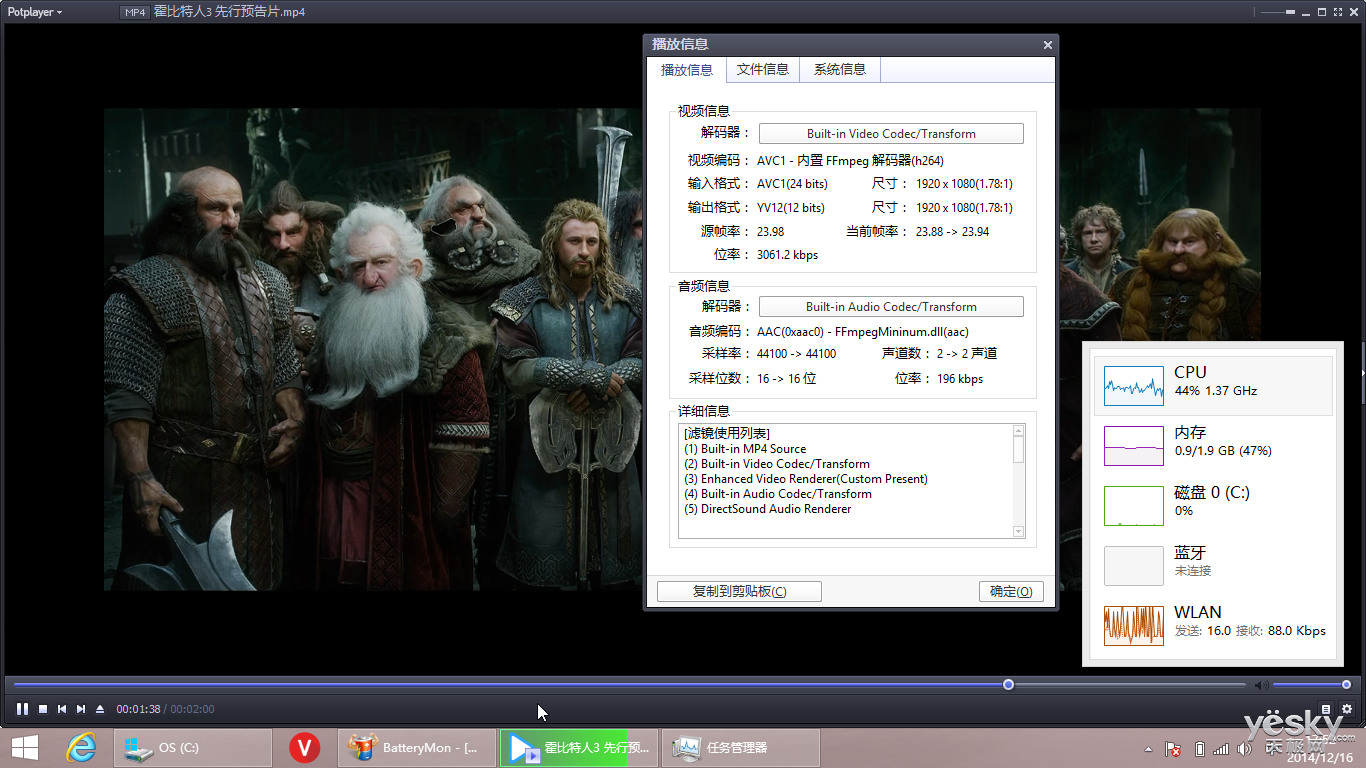Close the 播放信息 dialog
The width and height of the screenshot is (1366, 768).
pyautogui.click(x=1048, y=45)
